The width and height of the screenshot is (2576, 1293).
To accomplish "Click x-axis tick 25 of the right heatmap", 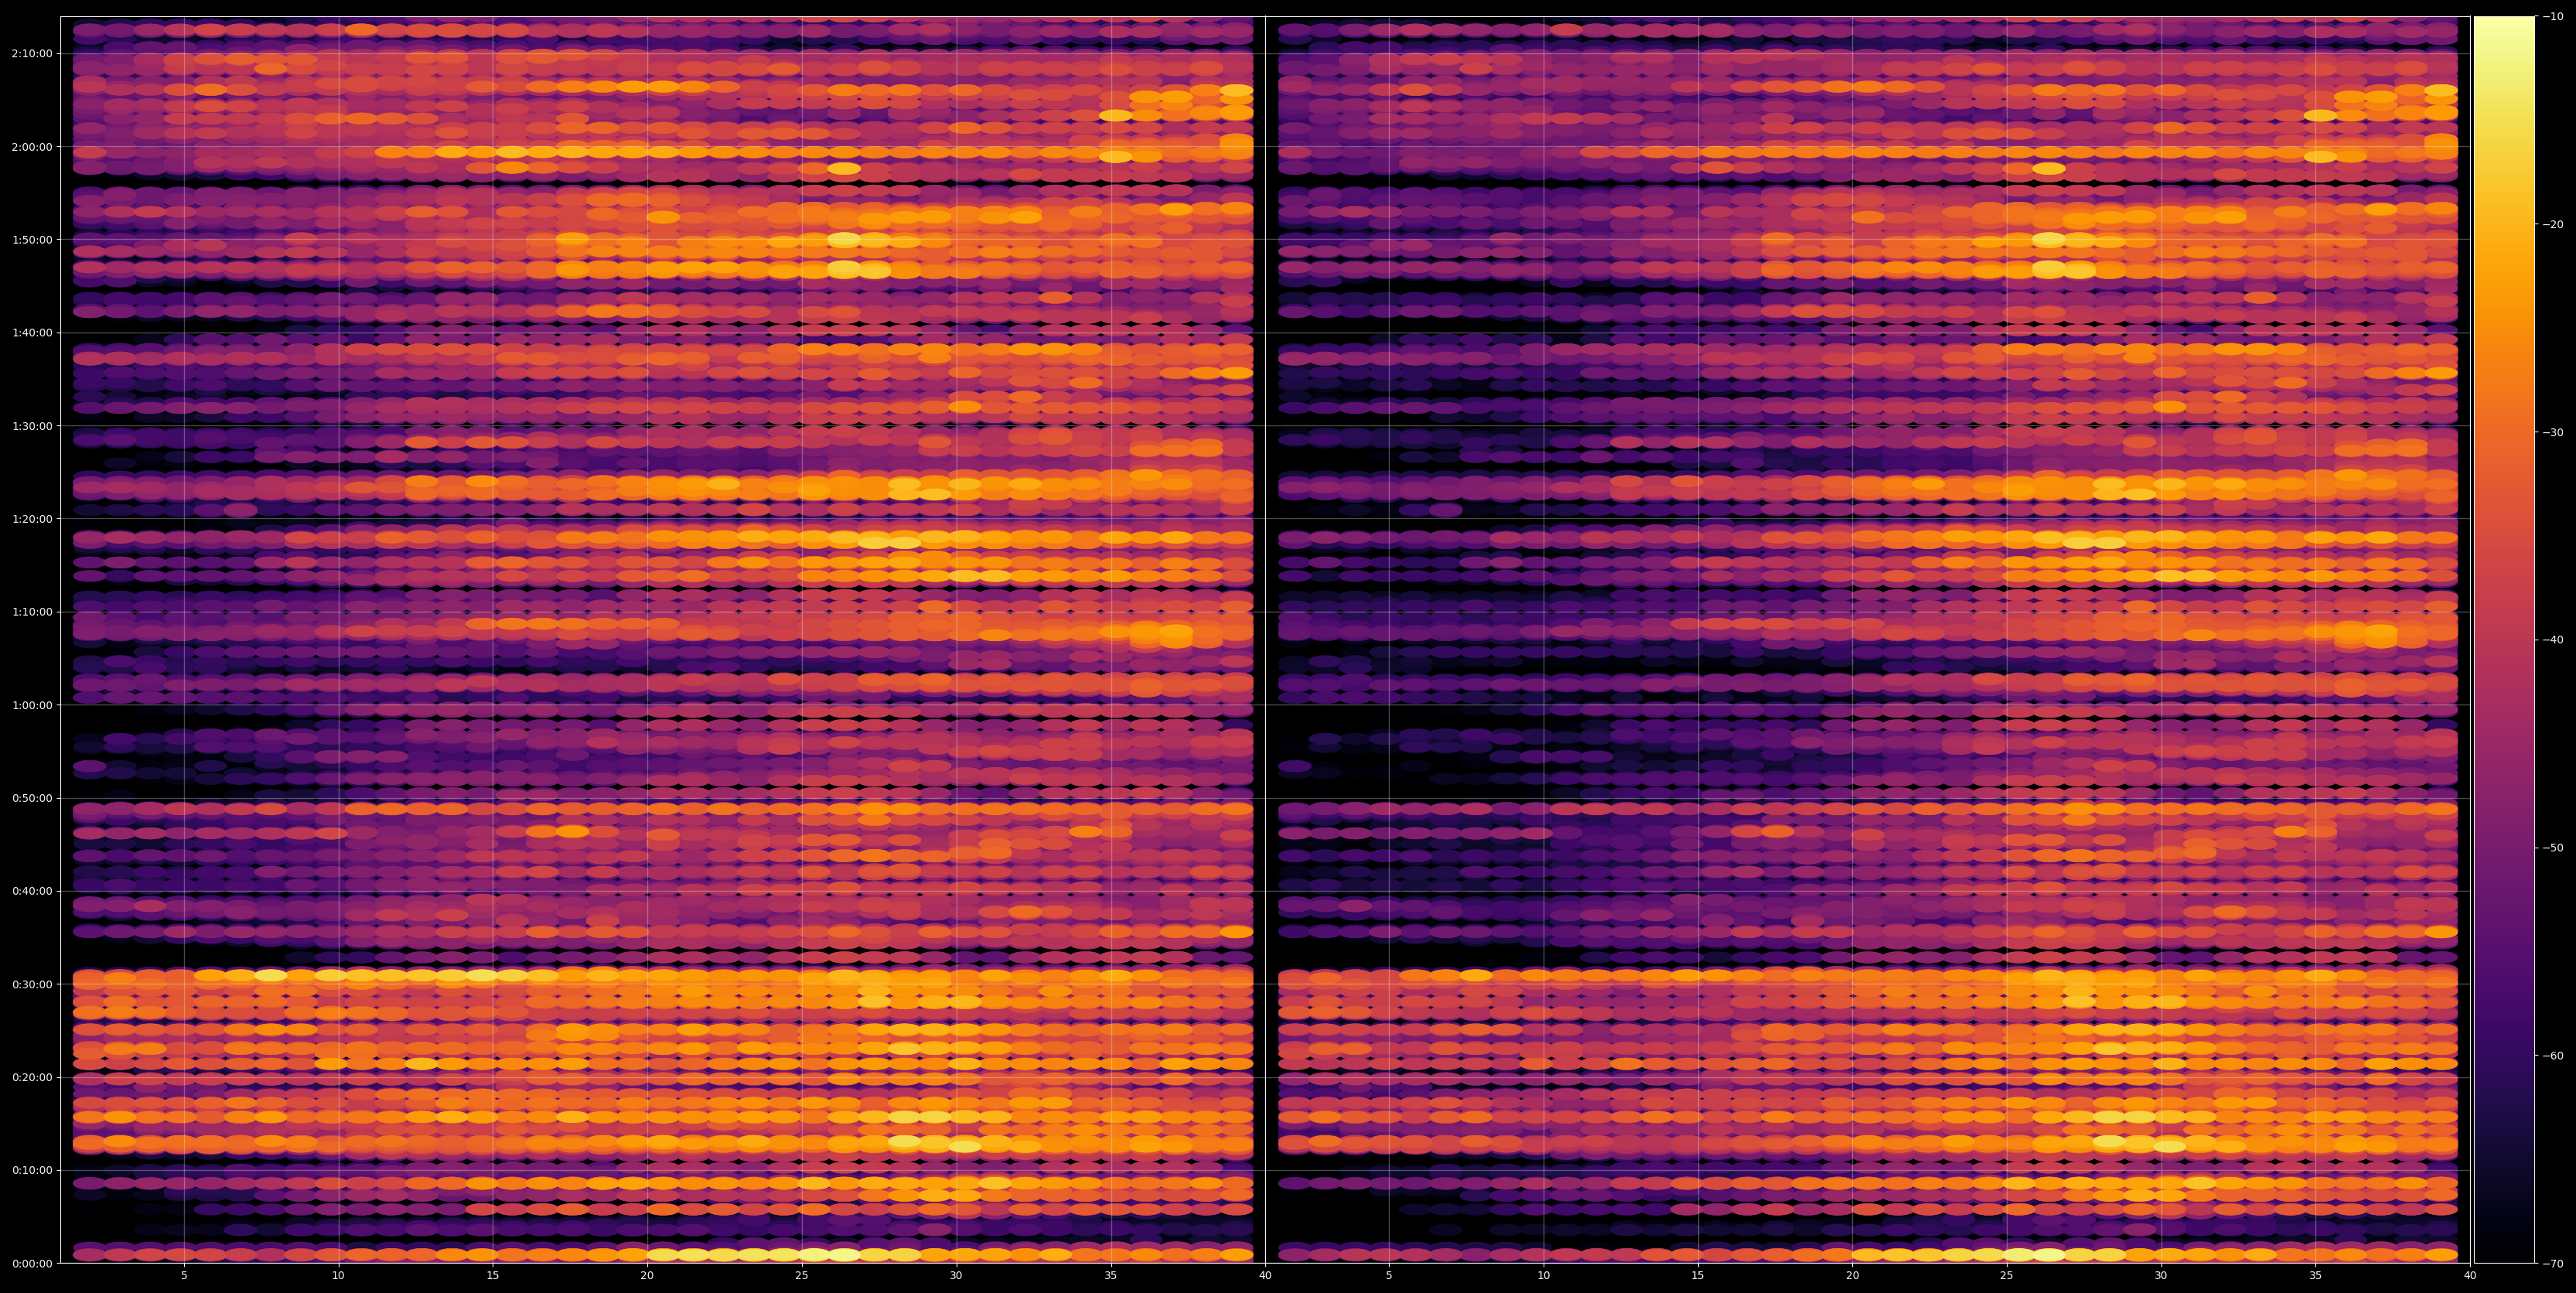I will click(2007, 1276).
